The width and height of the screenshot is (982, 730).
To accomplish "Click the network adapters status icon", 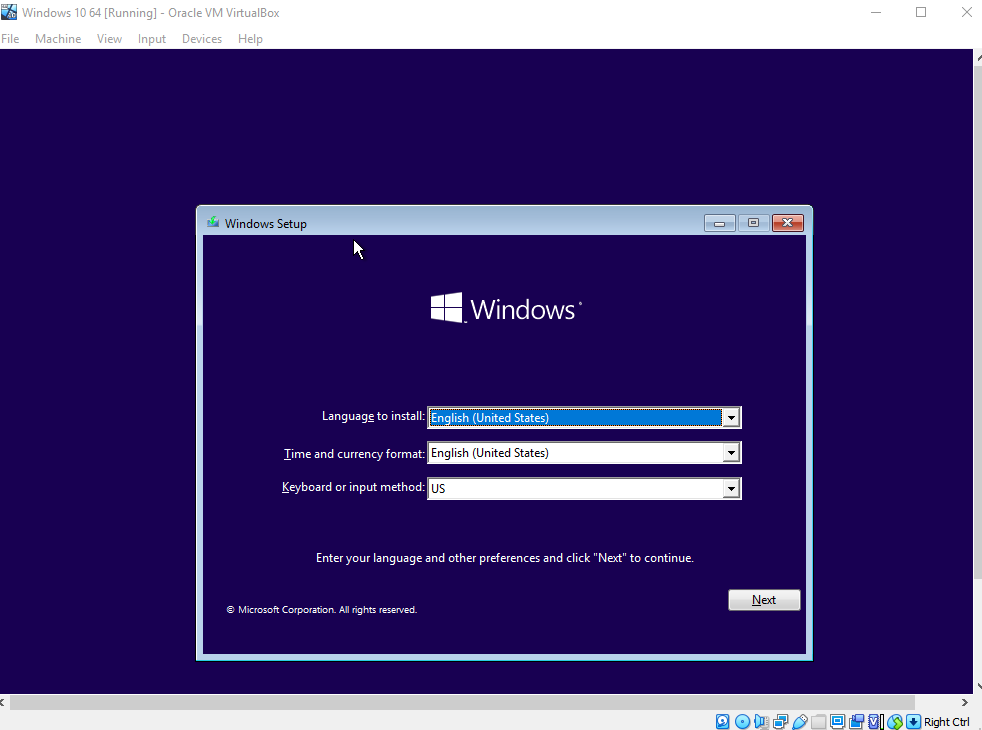I will tap(779, 721).
